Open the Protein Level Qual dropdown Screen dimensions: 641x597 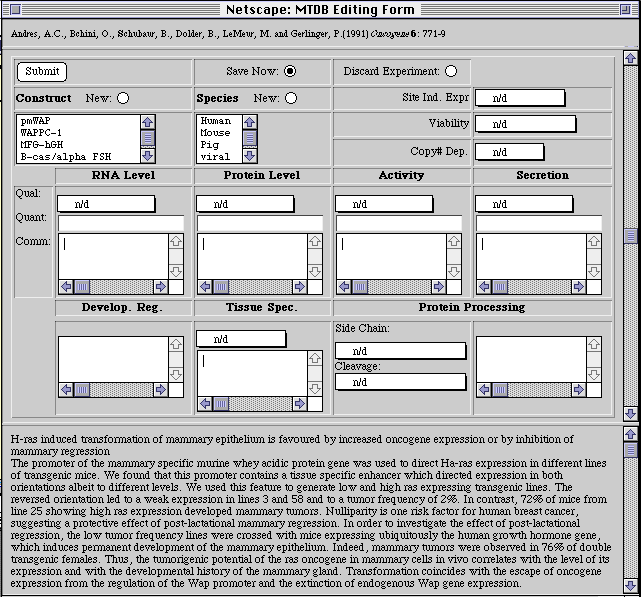pyautogui.click(x=245, y=204)
